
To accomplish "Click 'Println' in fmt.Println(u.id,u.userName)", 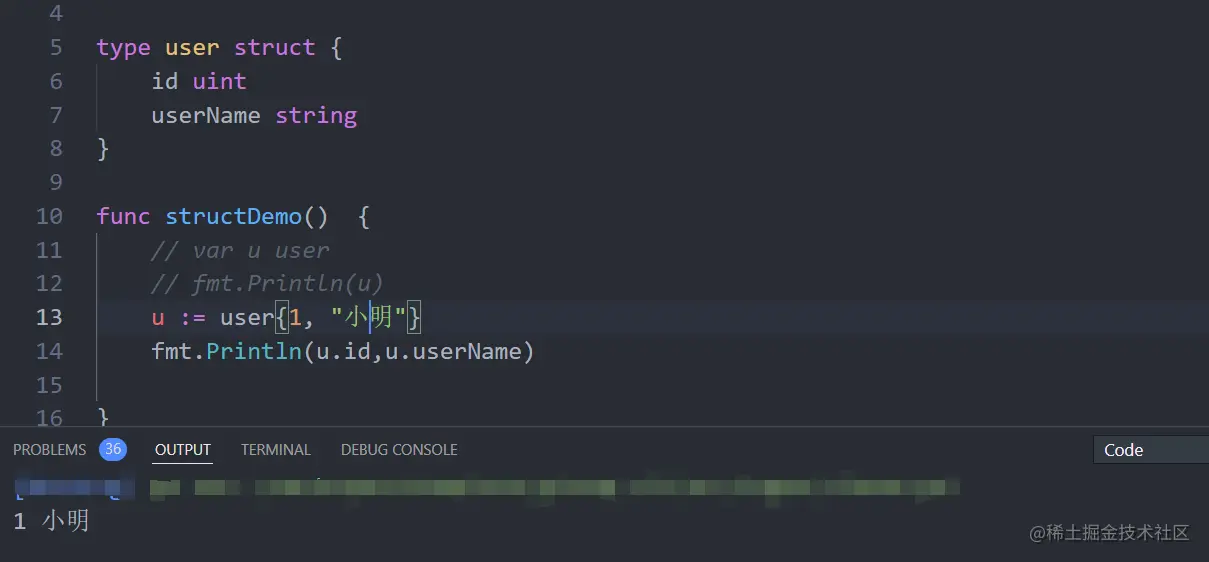I will pos(254,351).
